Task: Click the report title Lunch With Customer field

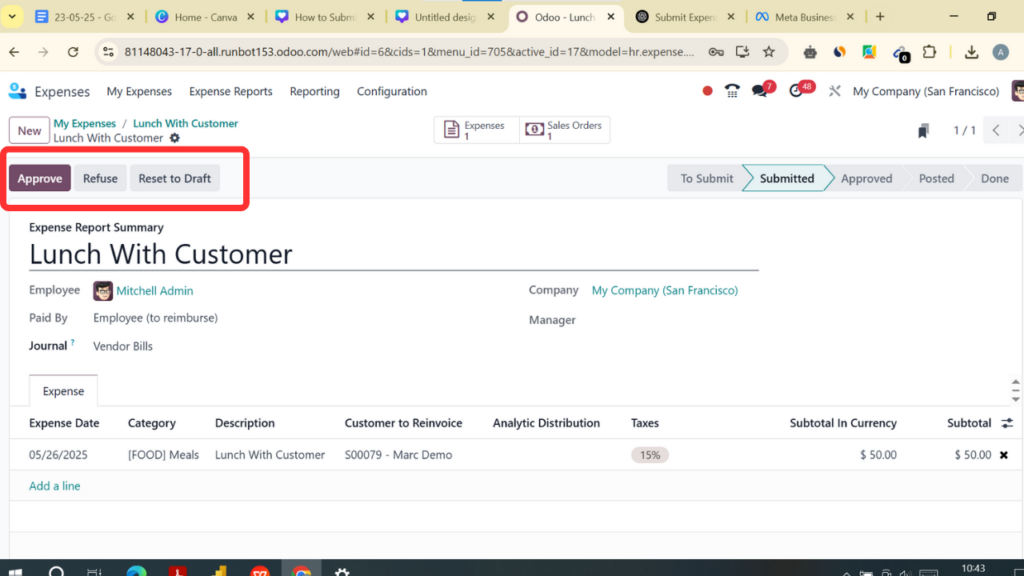Action: point(394,254)
